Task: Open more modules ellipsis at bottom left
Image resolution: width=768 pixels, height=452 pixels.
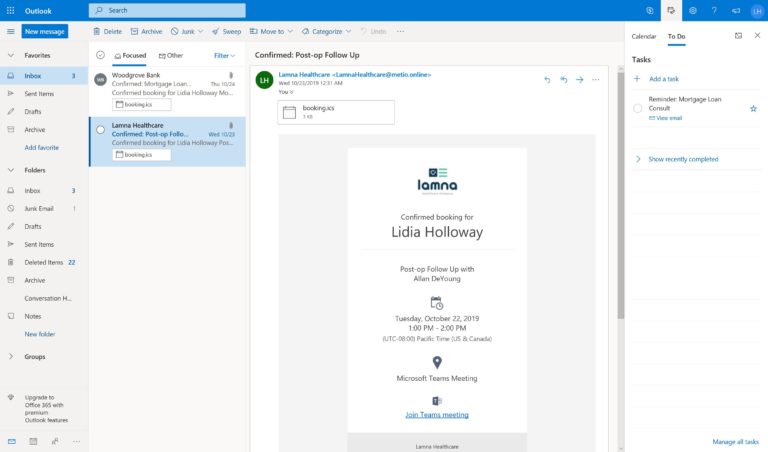Action: click(76, 441)
